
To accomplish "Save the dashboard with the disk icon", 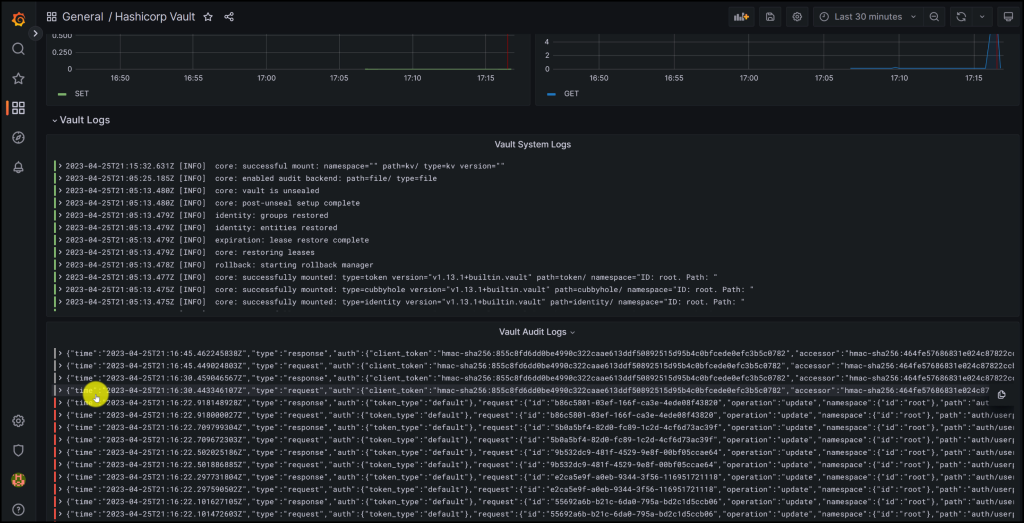I will (x=770, y=17).
